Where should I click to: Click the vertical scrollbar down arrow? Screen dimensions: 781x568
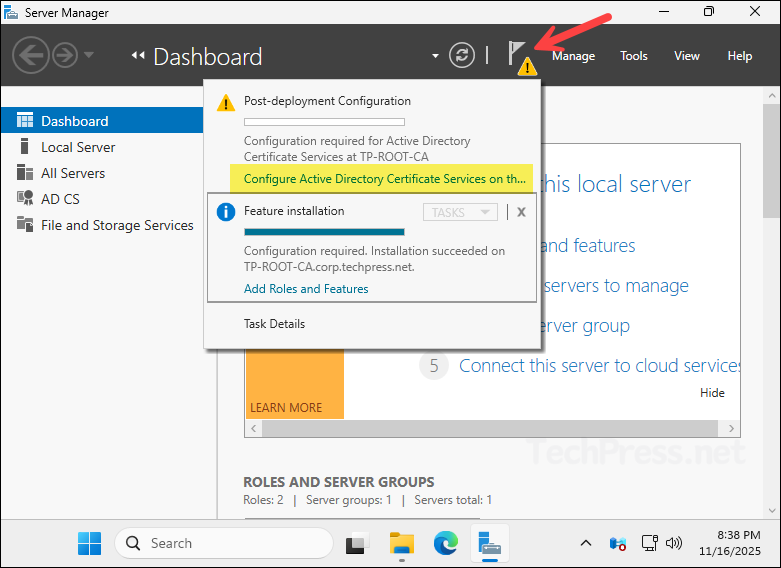[772, 510]
